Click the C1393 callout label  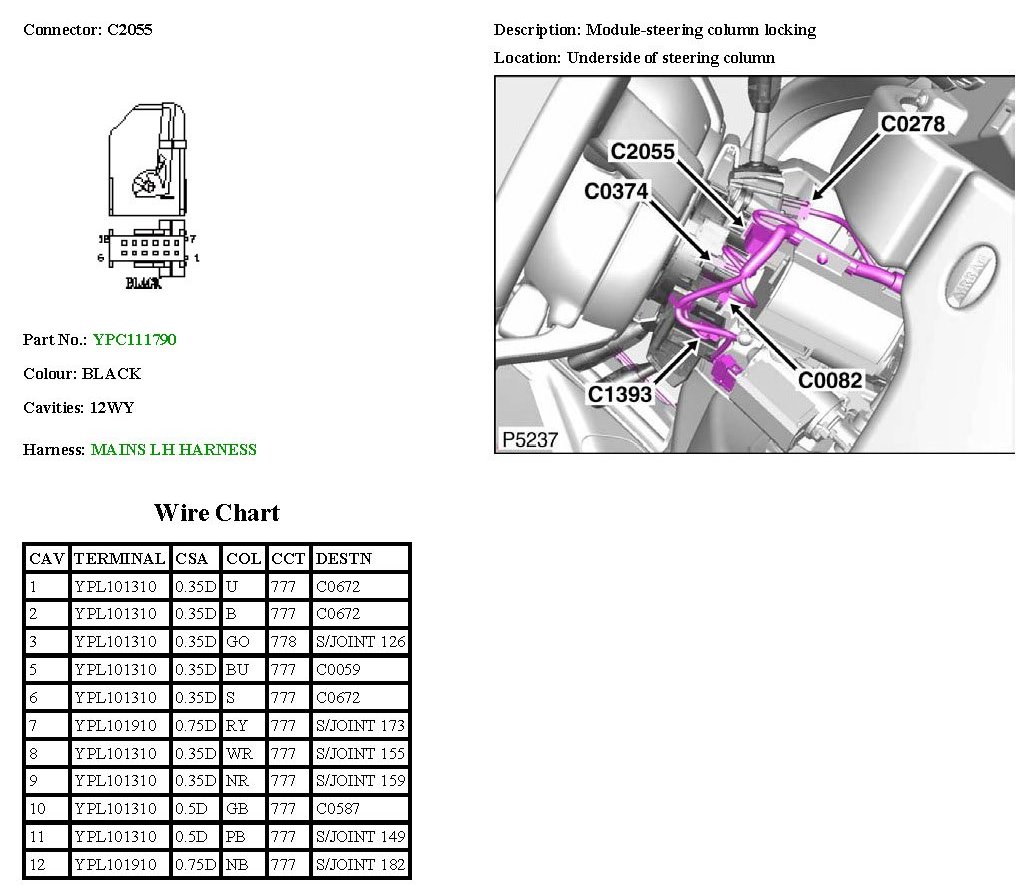pos(620,394)
